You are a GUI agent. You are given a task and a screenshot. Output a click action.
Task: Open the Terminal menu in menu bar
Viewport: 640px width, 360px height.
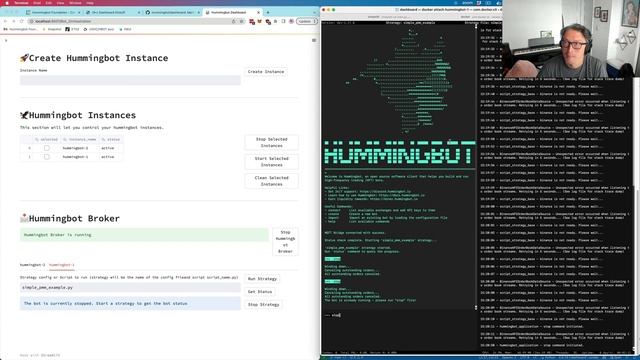coord(21,3)
